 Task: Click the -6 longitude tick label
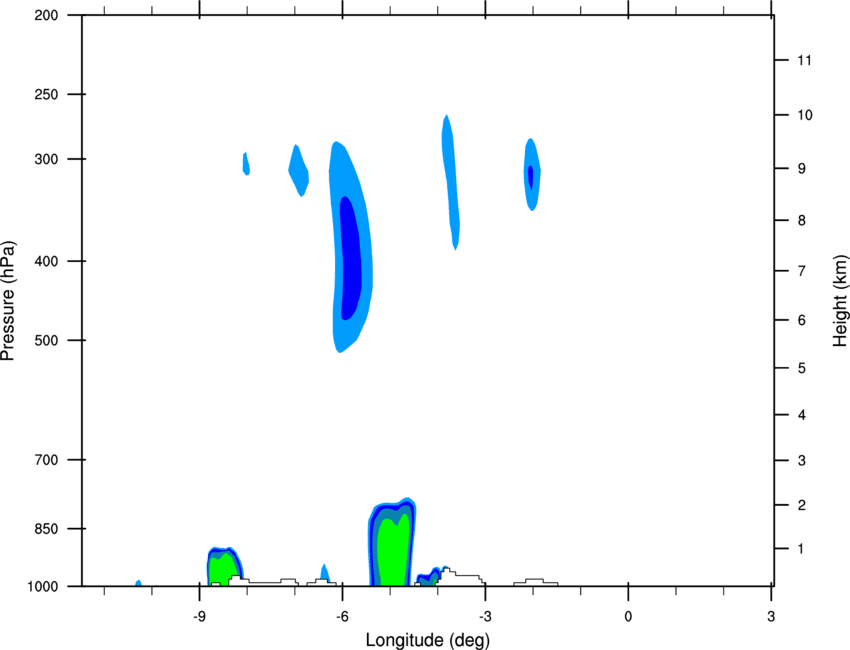click(x=342, y=617)
